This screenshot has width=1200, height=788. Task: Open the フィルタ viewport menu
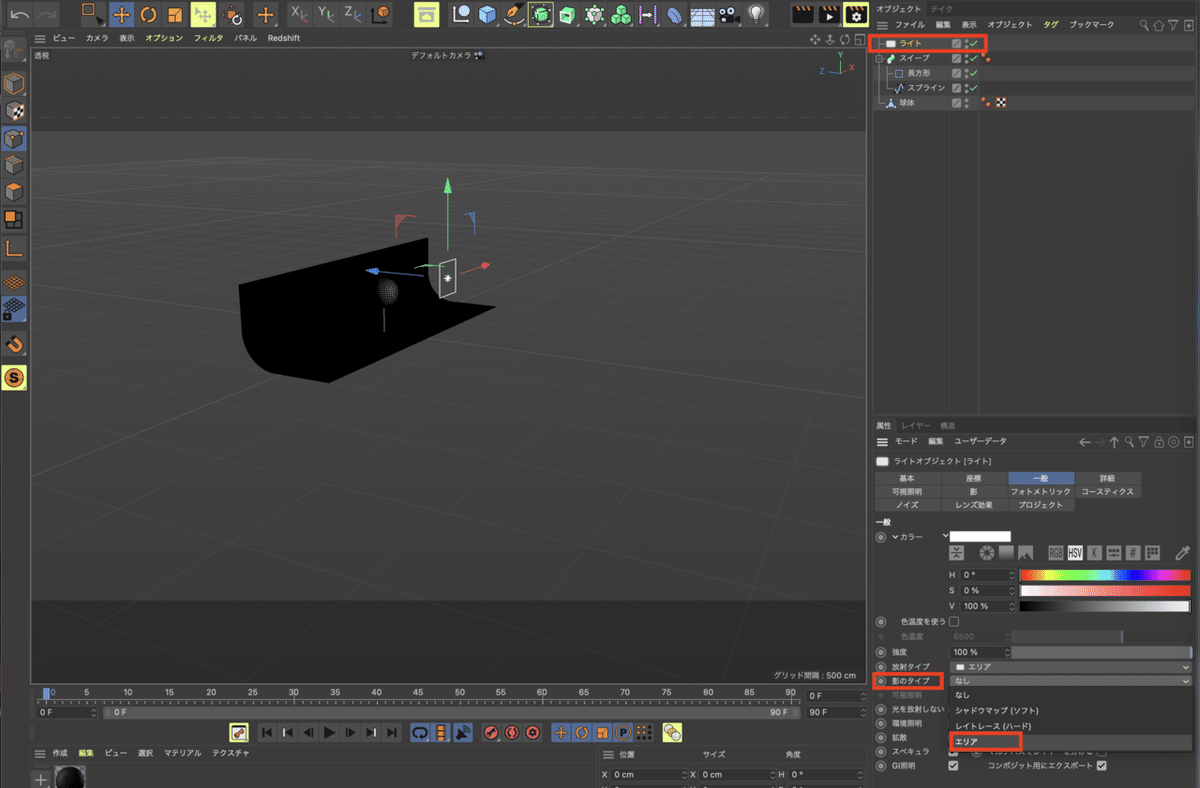coord(208,38)
